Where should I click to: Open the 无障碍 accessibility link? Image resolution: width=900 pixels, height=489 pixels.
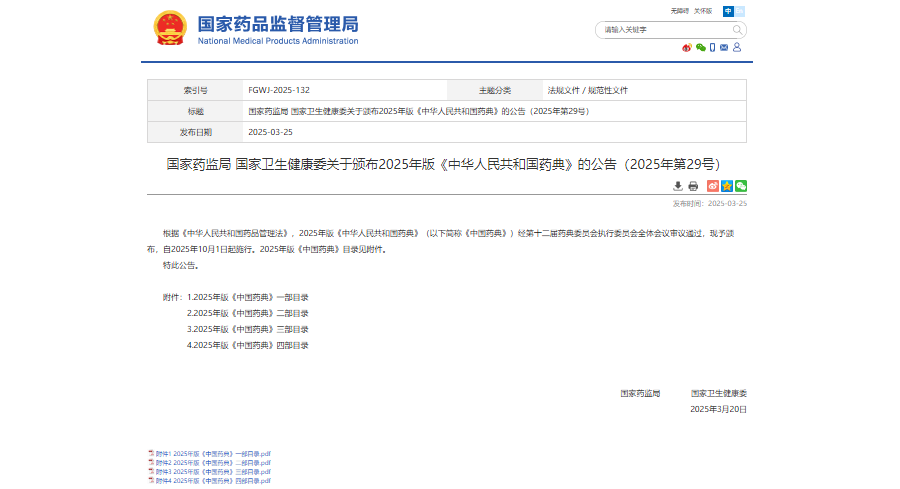[680, 11]
